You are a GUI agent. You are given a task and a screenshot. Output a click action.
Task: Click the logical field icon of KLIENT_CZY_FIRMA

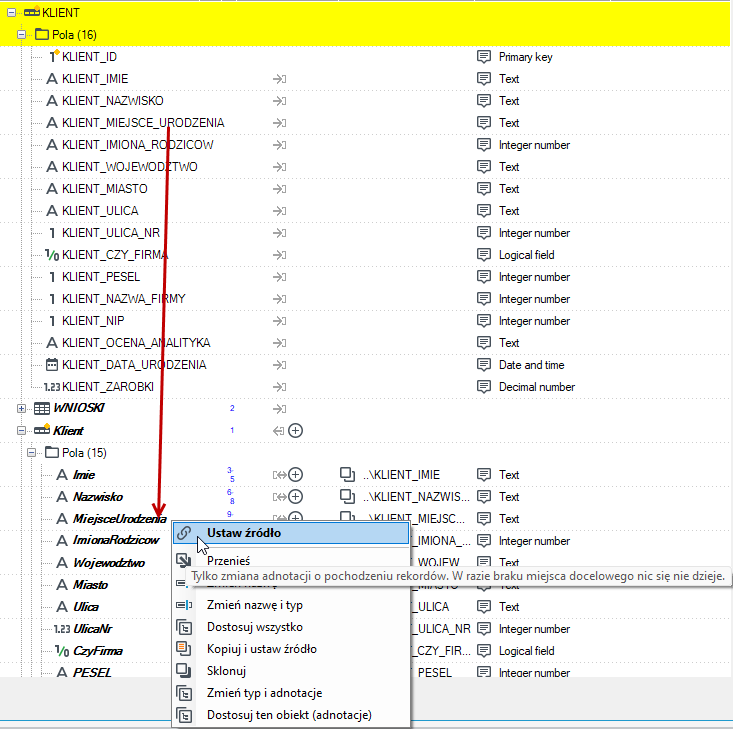click(52, 255)
